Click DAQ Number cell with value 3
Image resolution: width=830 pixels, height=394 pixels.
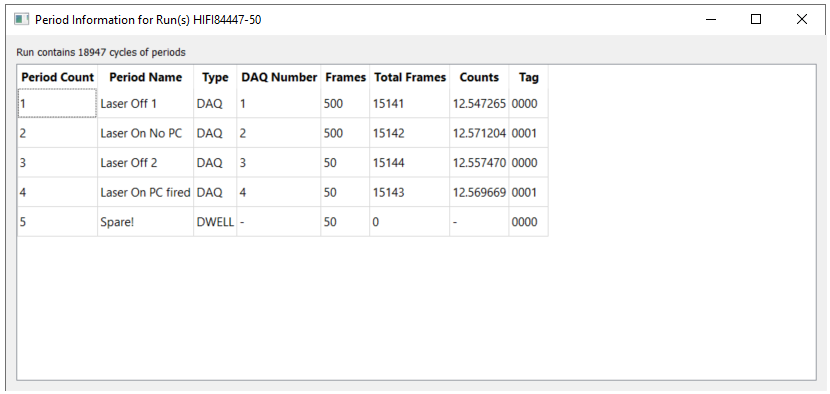[x=279, y=163]
